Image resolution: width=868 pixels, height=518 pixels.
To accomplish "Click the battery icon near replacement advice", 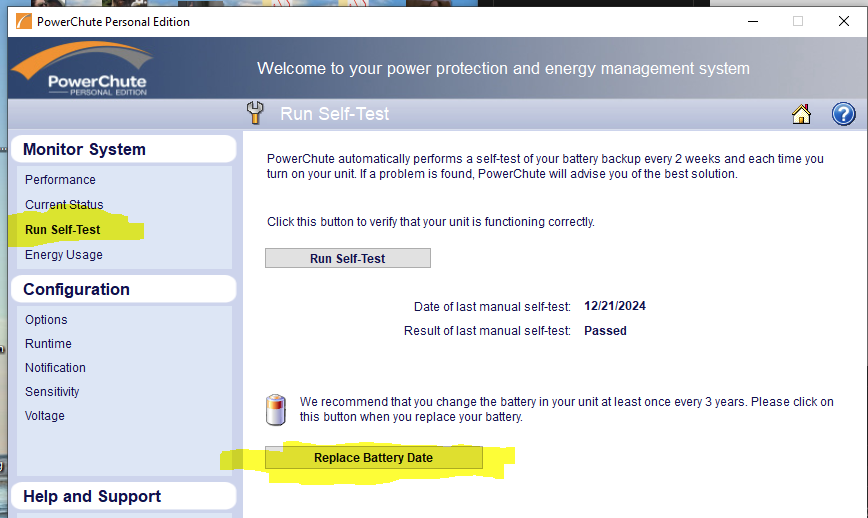I will (x=276, y=410).
